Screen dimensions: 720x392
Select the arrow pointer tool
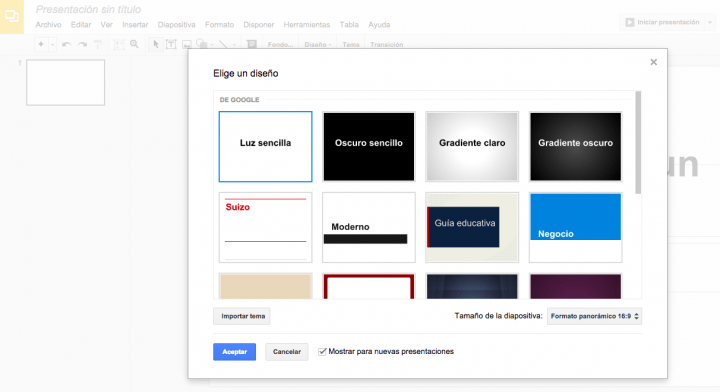tap(156, 45)
